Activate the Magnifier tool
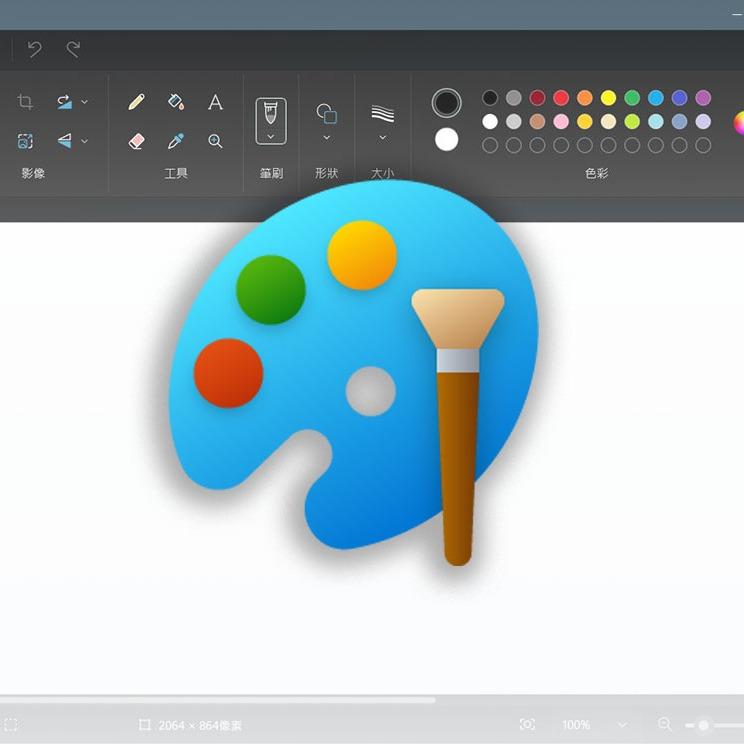The image size is (744, 744). pyautogui.click(x=215, y=141)
